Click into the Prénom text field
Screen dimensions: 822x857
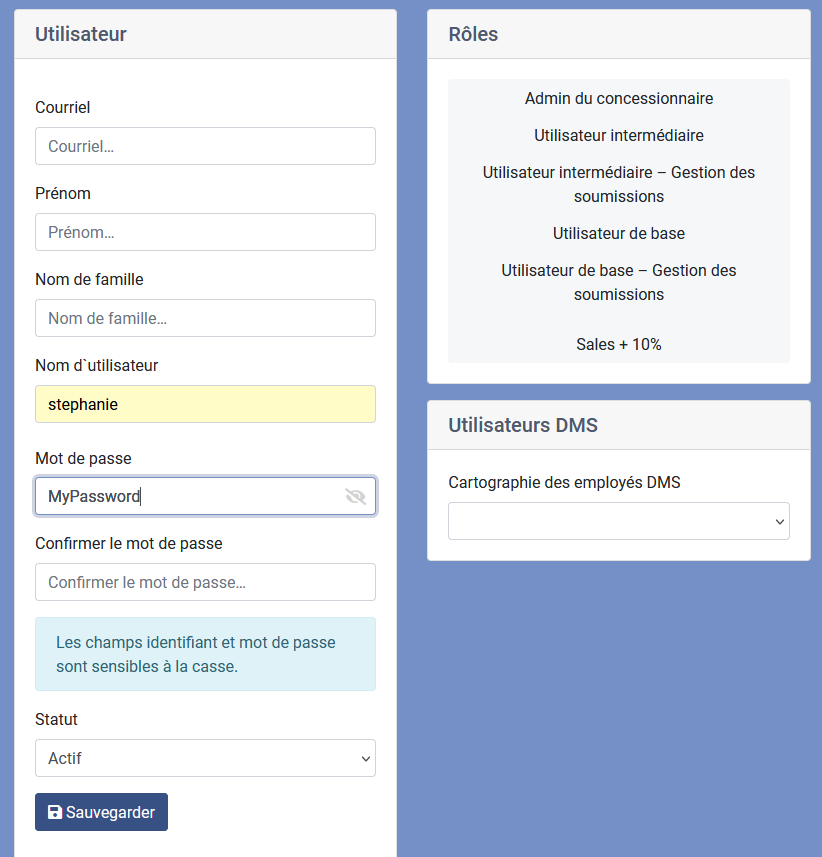pyautogui.click(x=205, y=232)
